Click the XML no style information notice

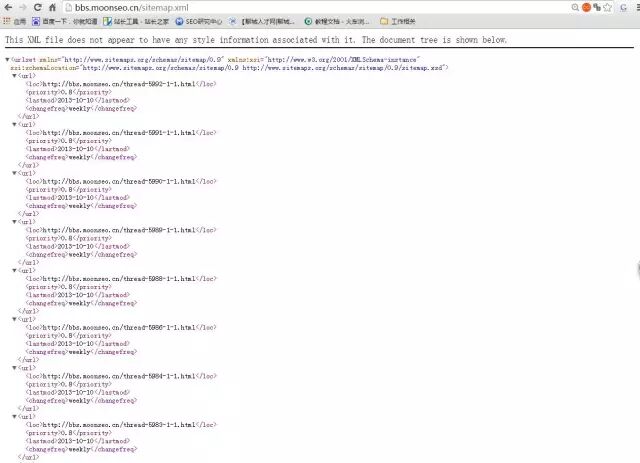point(256,40)
